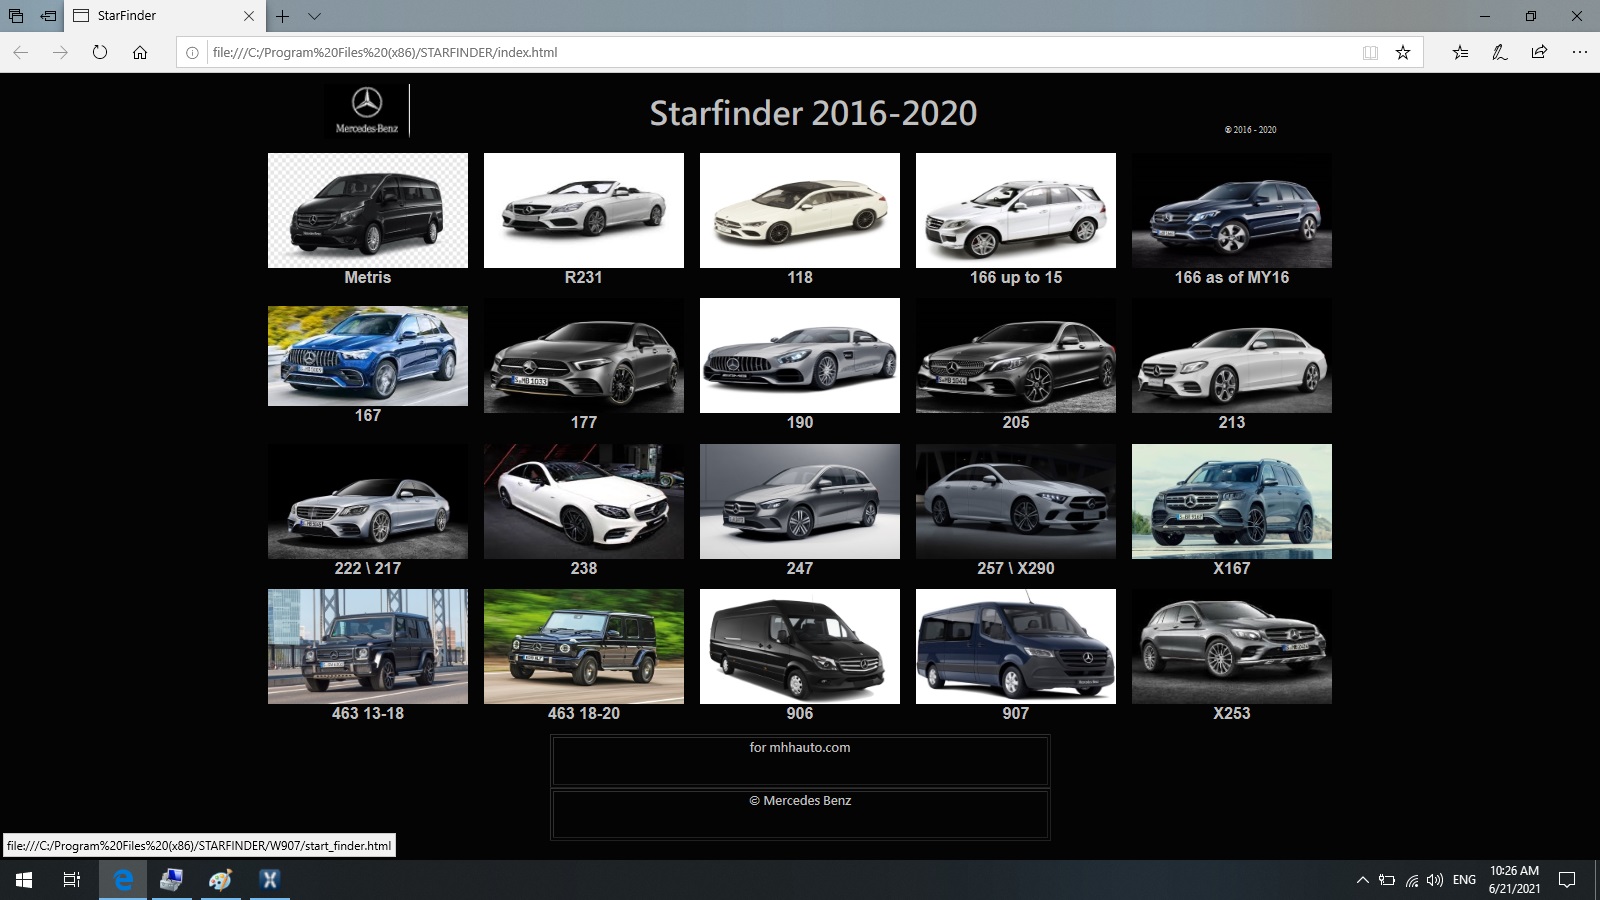Show hidden system tray icons

(x=1362, y=880)
